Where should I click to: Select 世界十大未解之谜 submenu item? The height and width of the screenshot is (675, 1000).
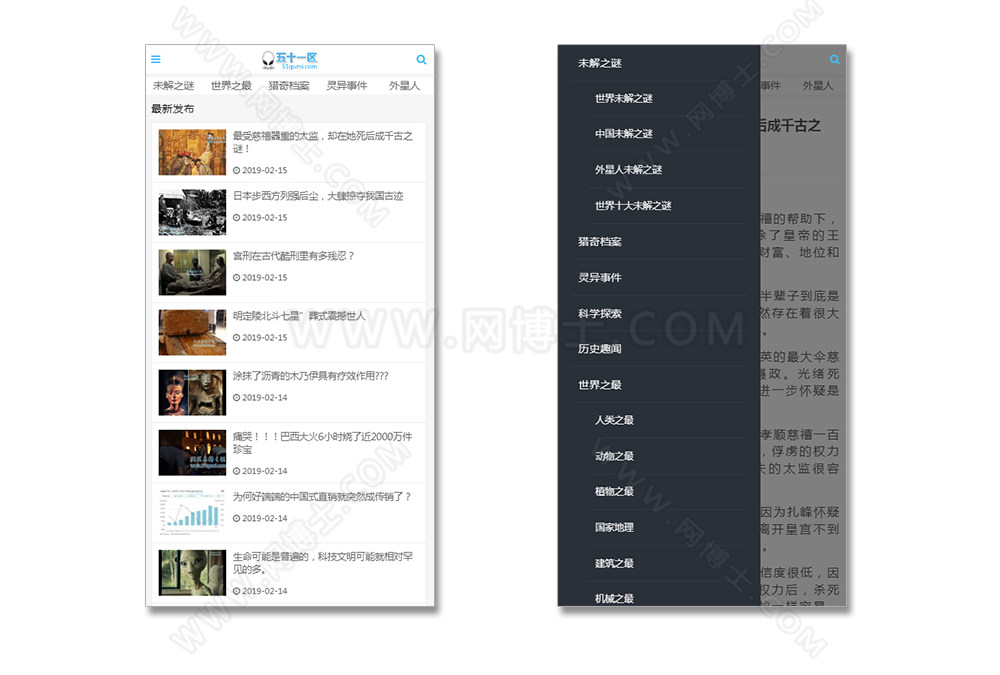633,205
